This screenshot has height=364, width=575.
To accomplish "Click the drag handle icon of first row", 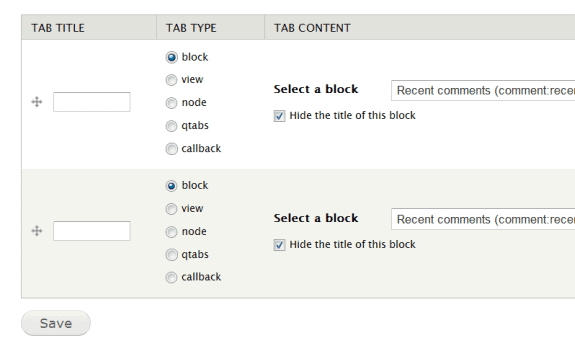I will (37, 102).
